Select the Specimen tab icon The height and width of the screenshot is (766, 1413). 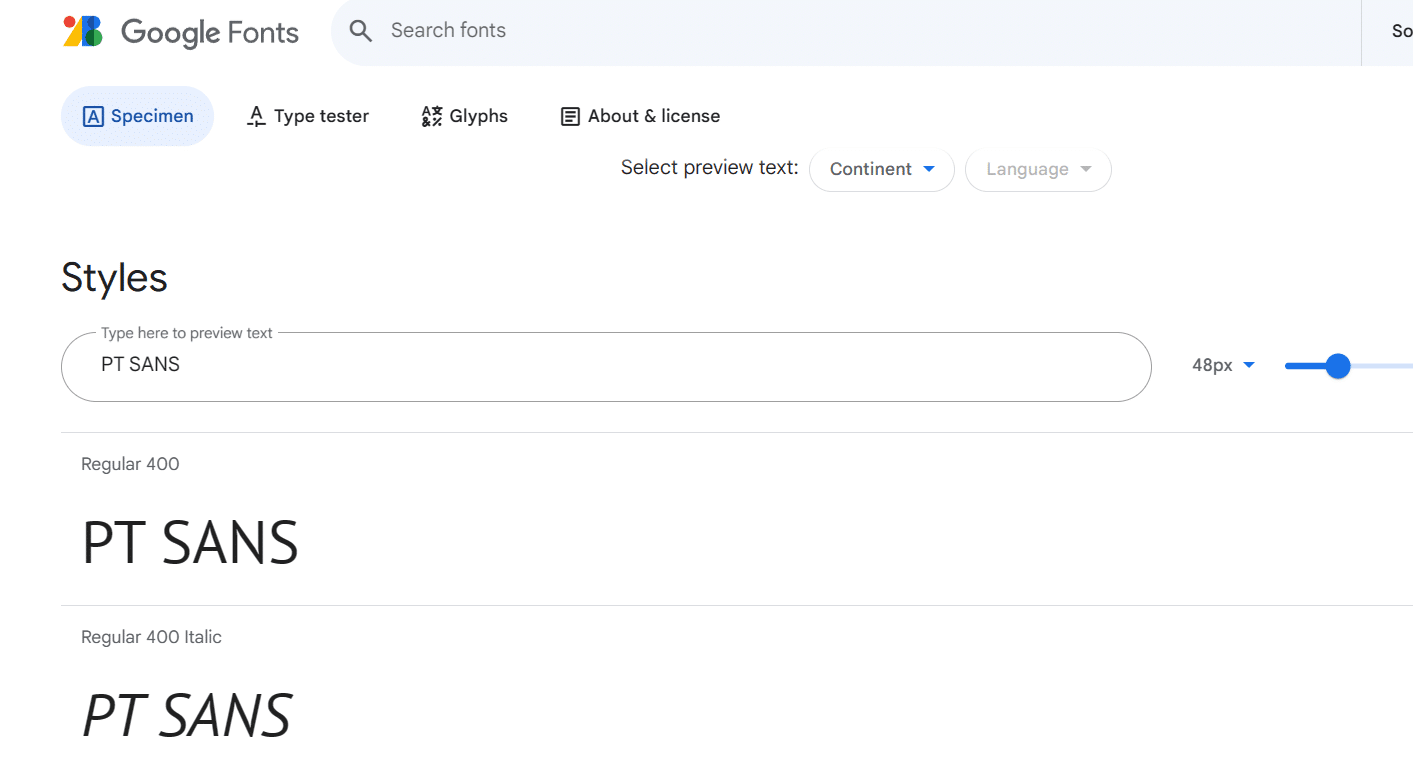[93, 116]
